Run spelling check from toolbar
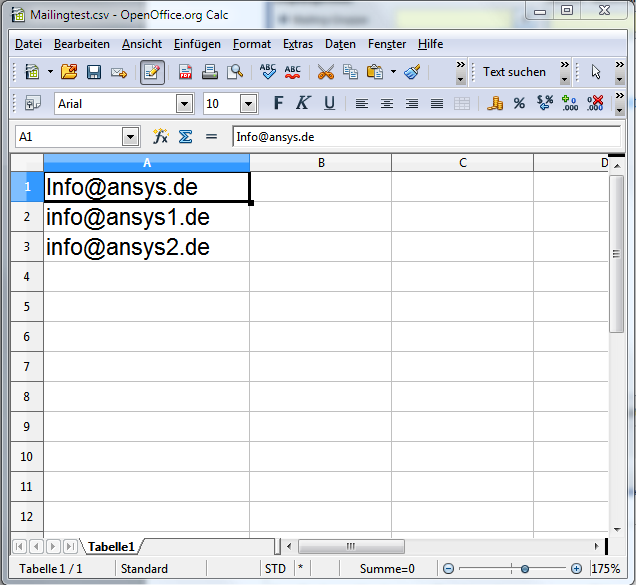The height and width of the screenshot is (585, 636). (x=267, y=72)
